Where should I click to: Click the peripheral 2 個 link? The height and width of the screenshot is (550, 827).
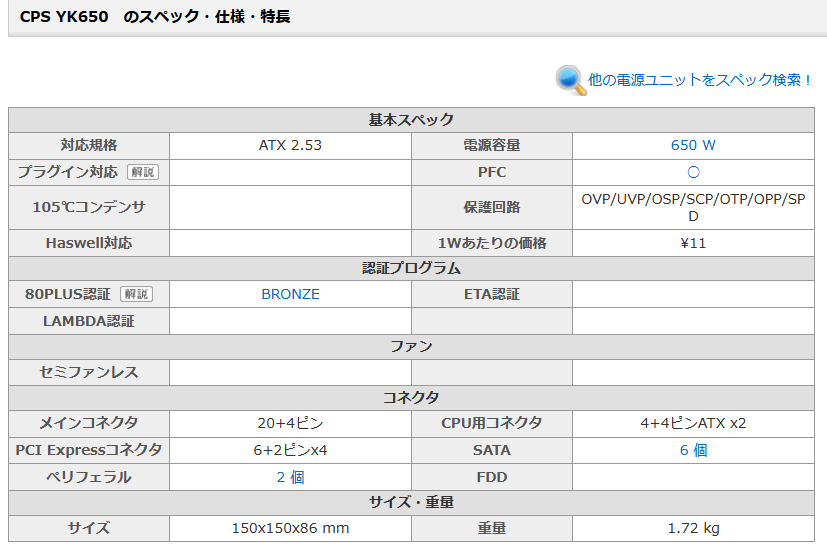coord(291,477)
